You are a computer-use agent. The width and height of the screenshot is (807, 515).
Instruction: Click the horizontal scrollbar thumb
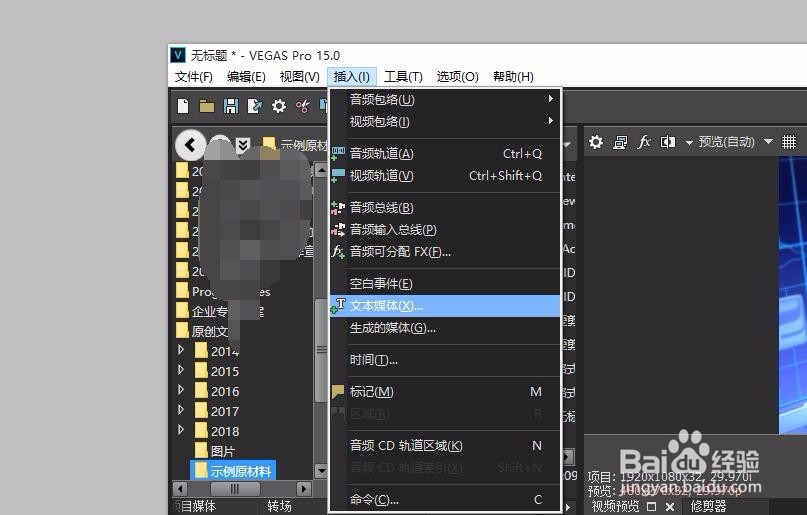pyautogui.click(x=235, y=489)
